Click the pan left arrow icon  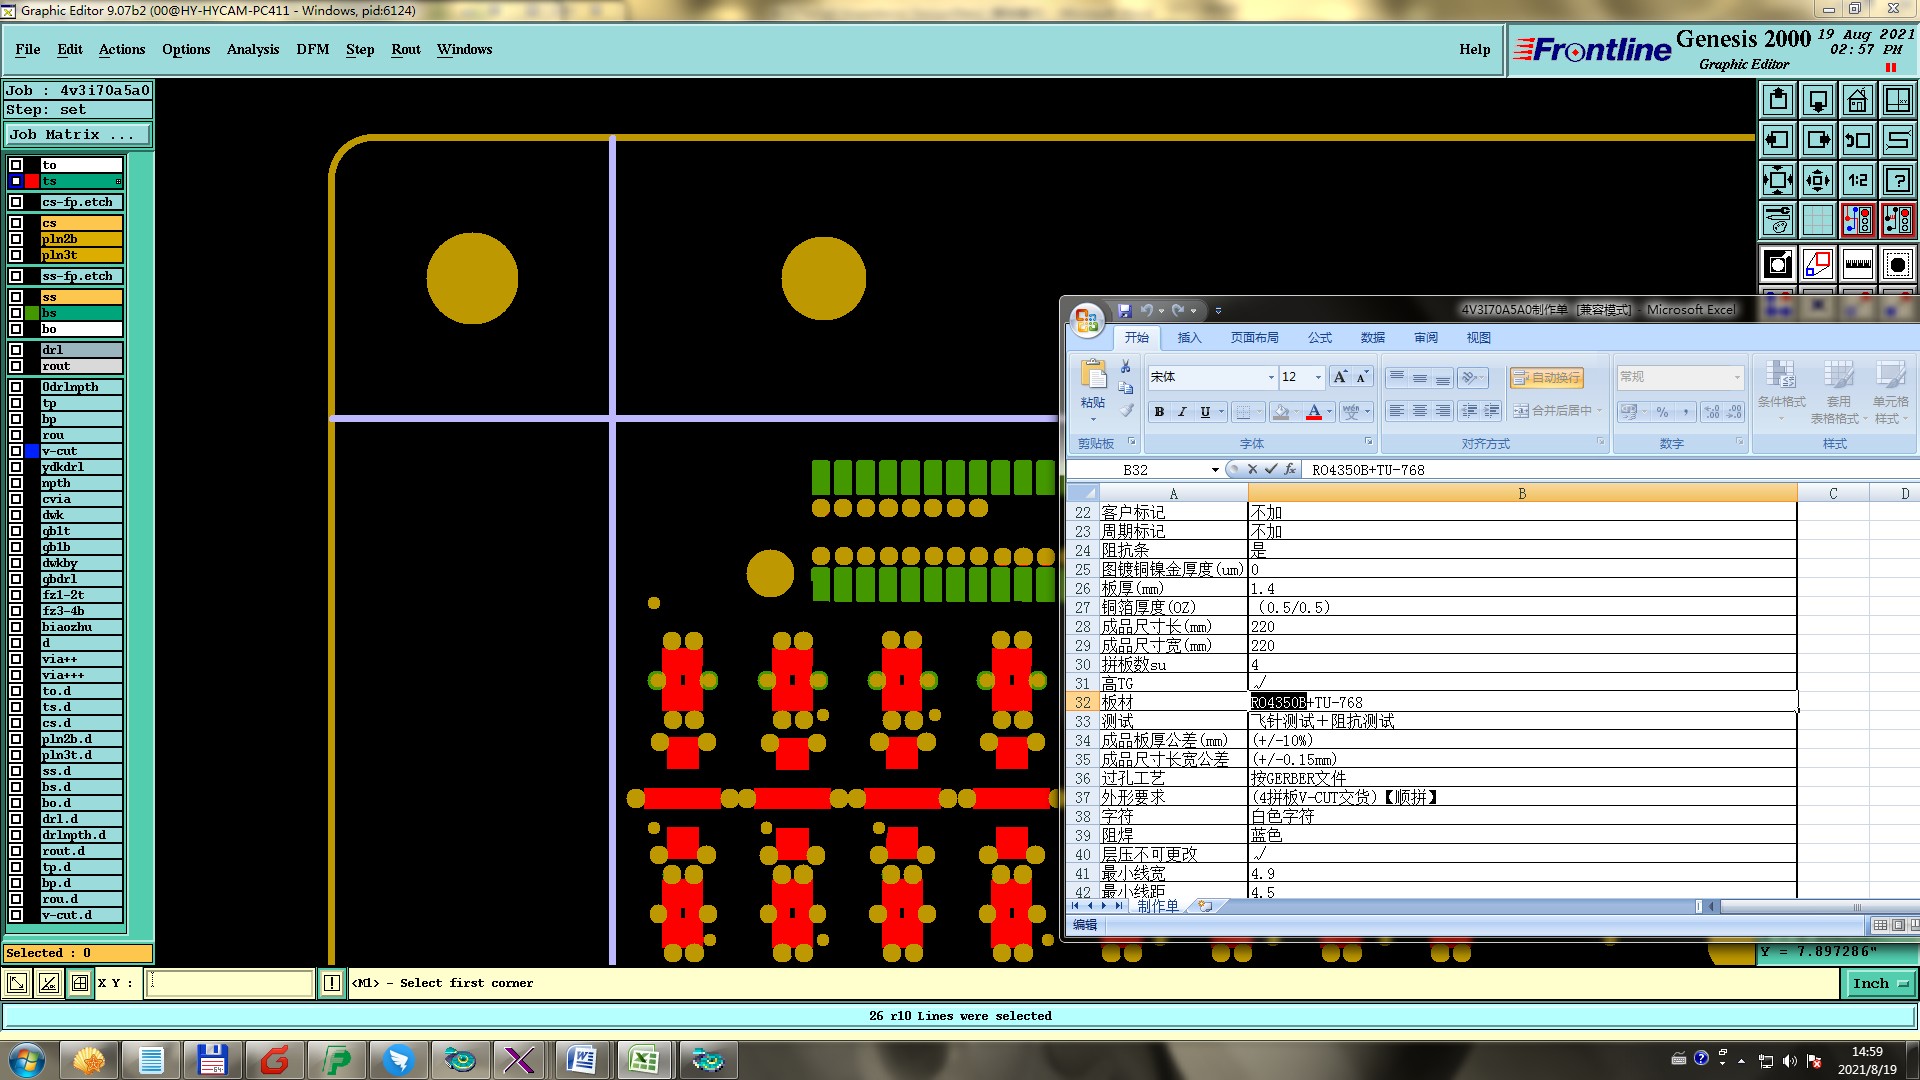pyautogui.click(x=1777, y=140)
